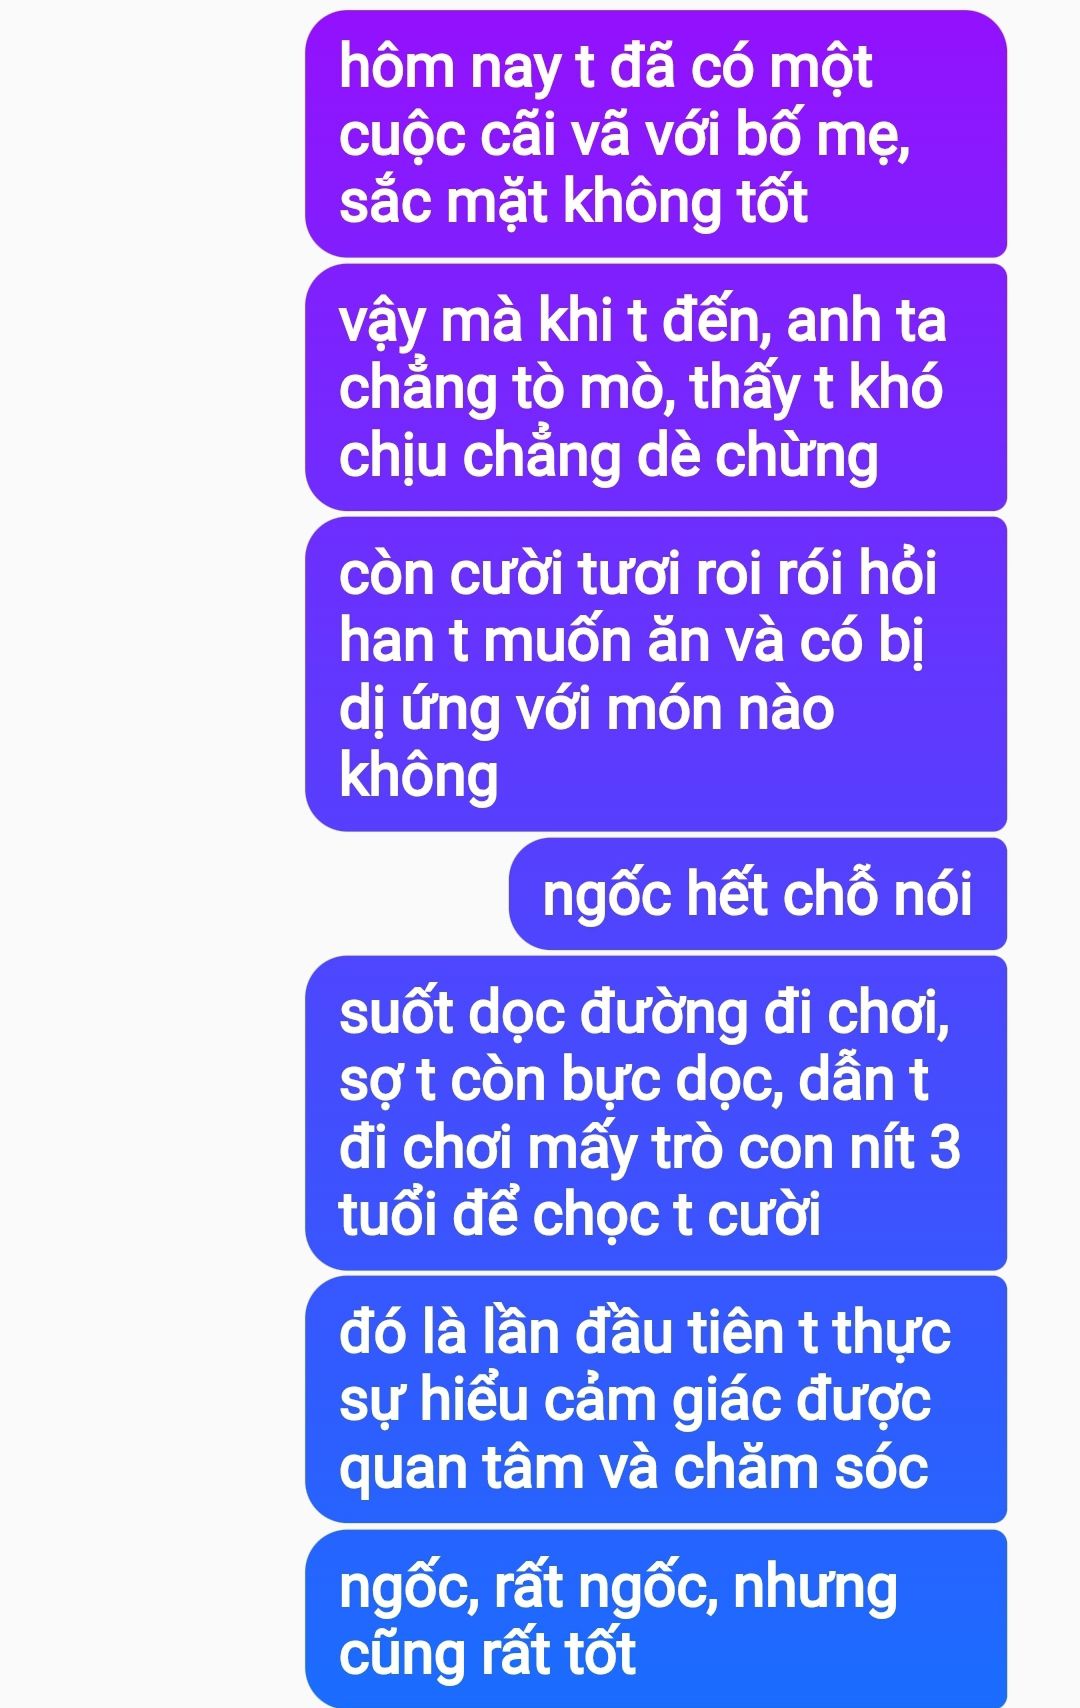
Task: Tap the last message "ngốc, rất ngốc, nhưng"
Action: [x=656, y=1619]
